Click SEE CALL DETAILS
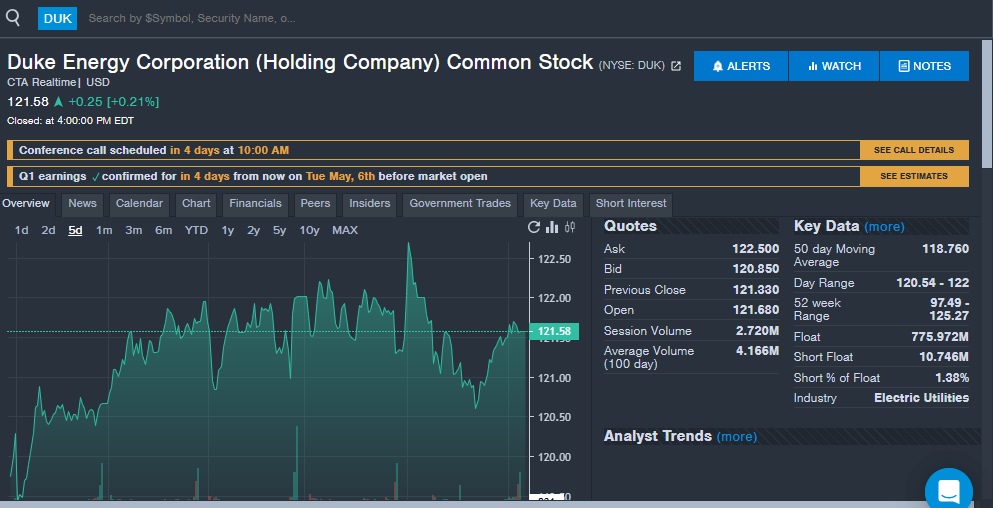 pyautogui.click(x=914, y=150)
